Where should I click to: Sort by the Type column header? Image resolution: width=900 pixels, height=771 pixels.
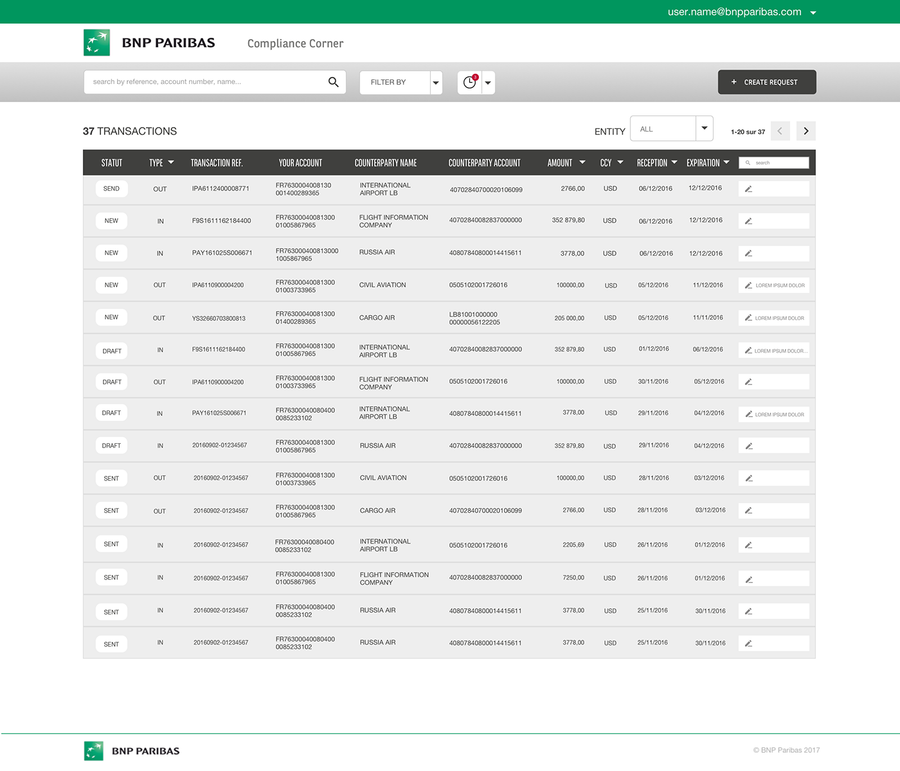161,162
